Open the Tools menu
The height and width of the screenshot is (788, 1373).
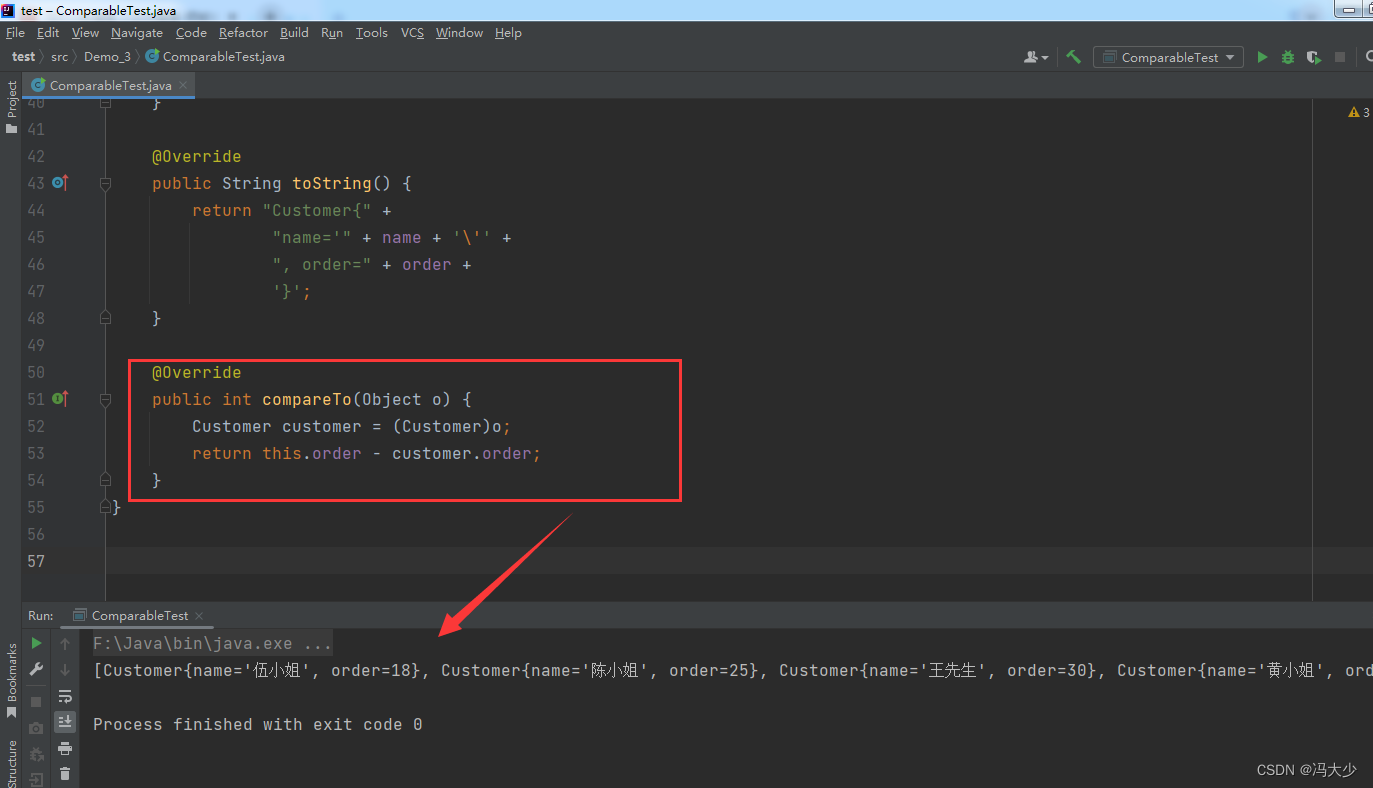(371, 32)
